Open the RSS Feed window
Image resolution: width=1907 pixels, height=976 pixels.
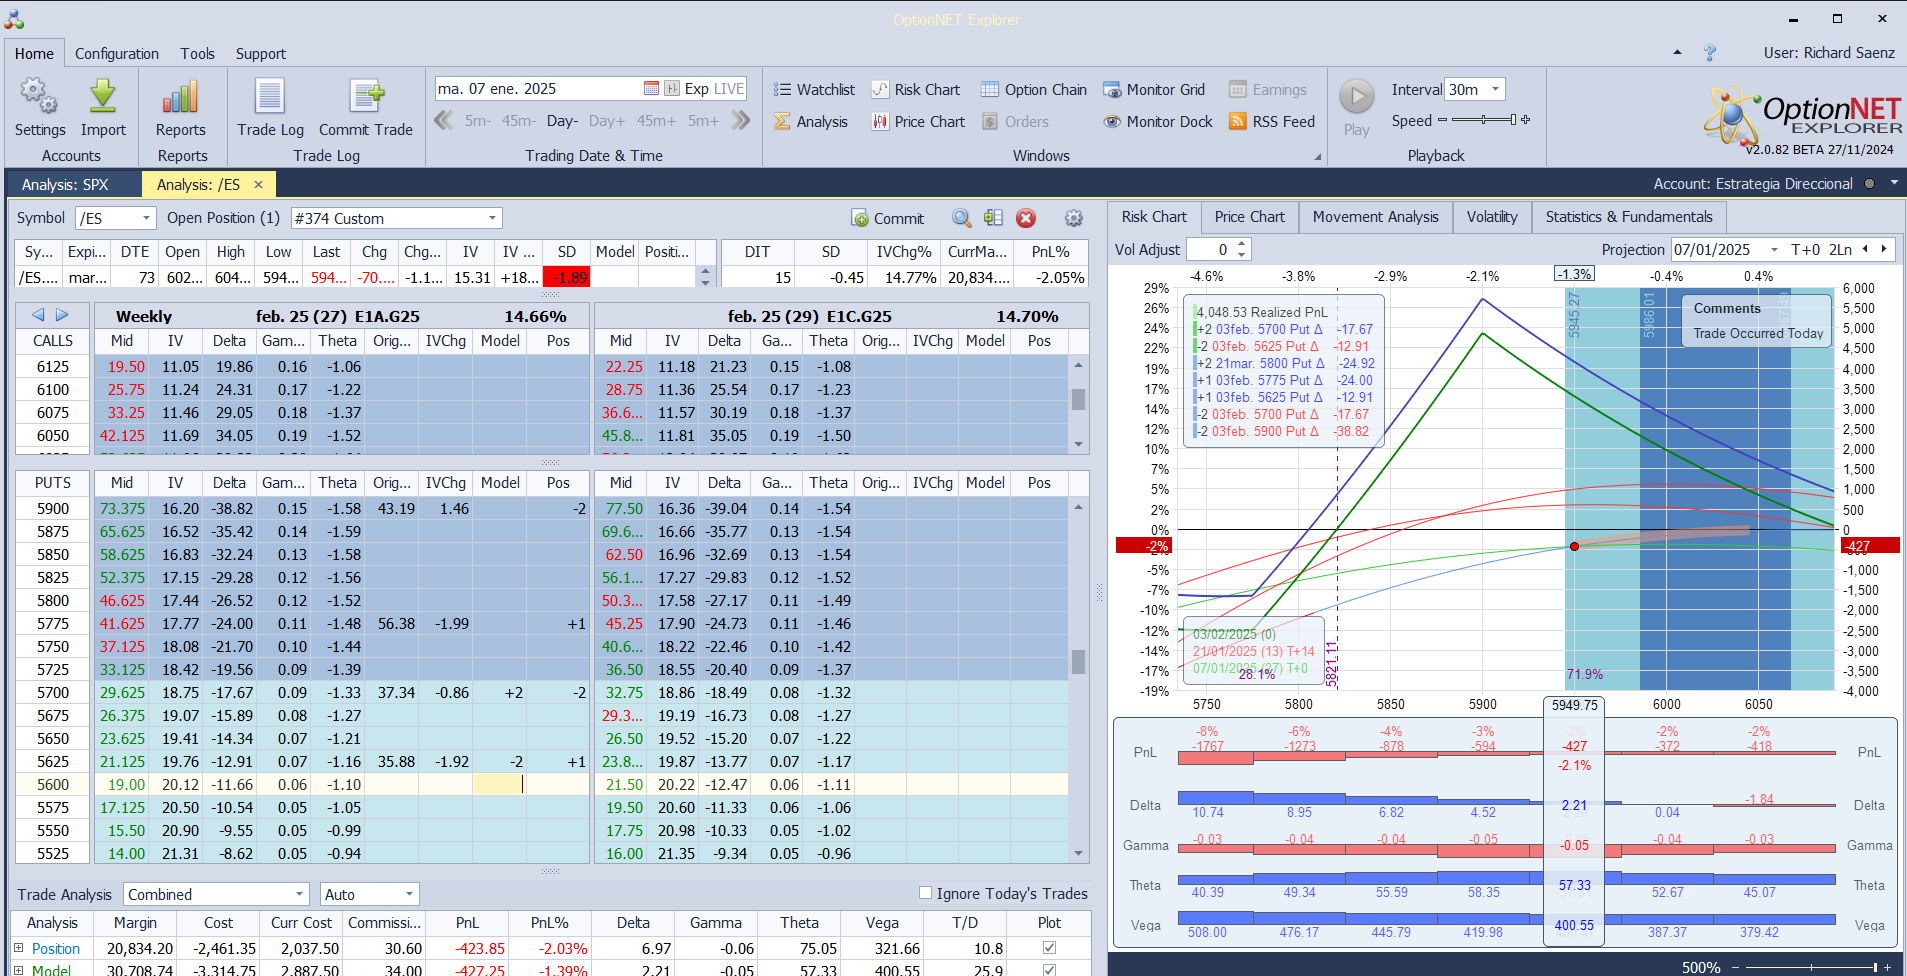point(1272,121)
